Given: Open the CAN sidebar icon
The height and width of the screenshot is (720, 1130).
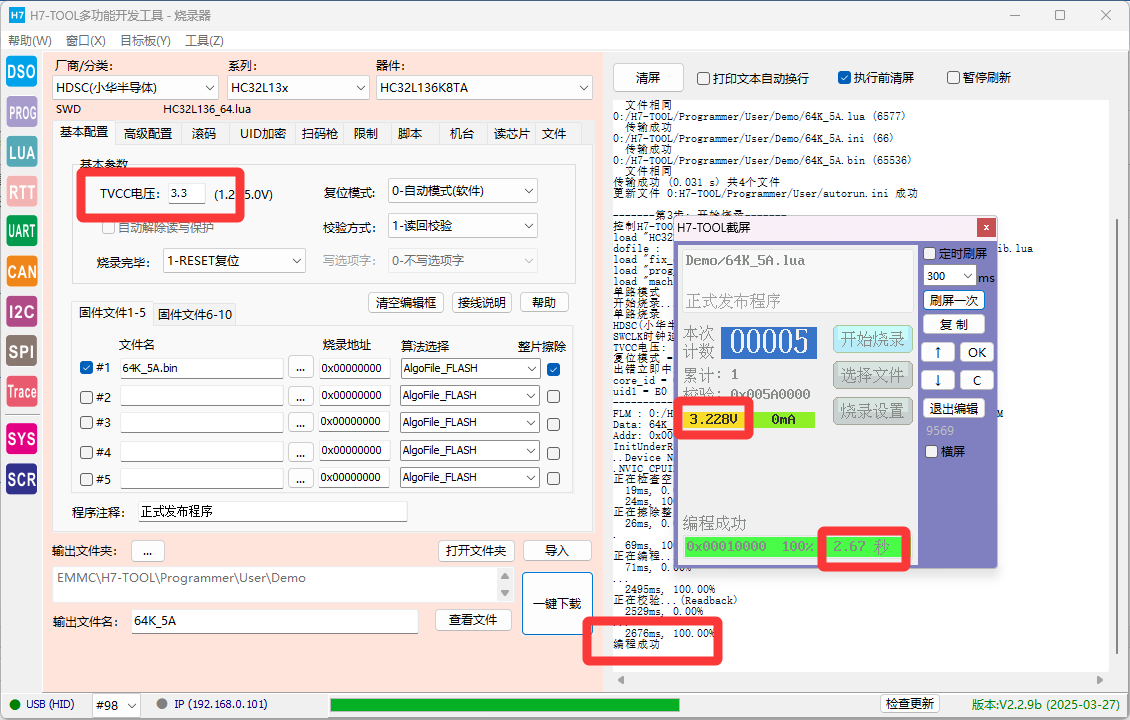Looking at the screenshot, I should coord(22,272).
